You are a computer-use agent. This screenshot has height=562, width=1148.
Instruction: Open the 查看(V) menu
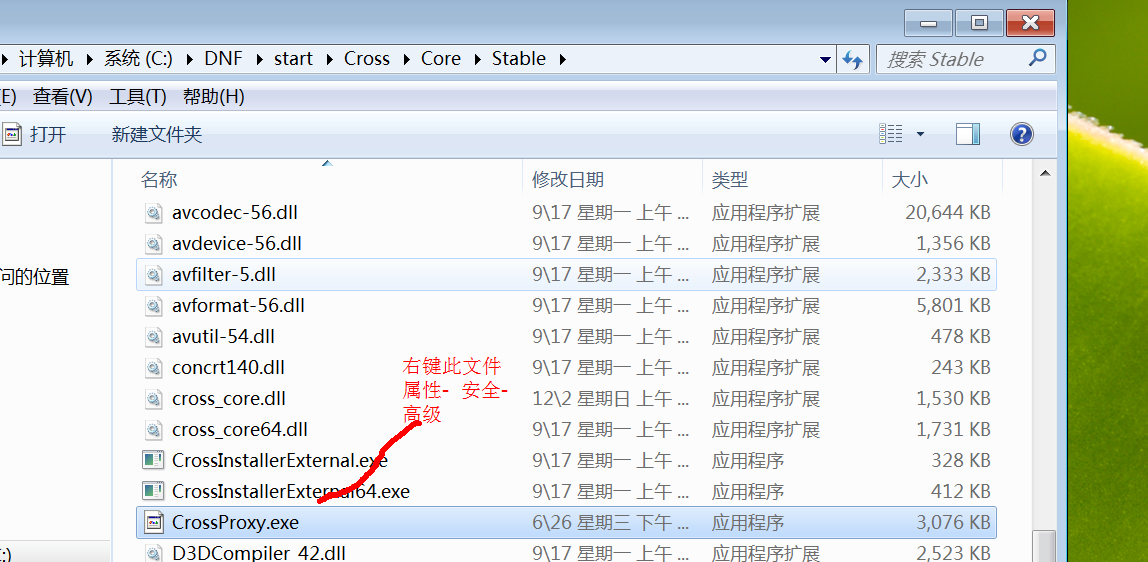(63, 97)
